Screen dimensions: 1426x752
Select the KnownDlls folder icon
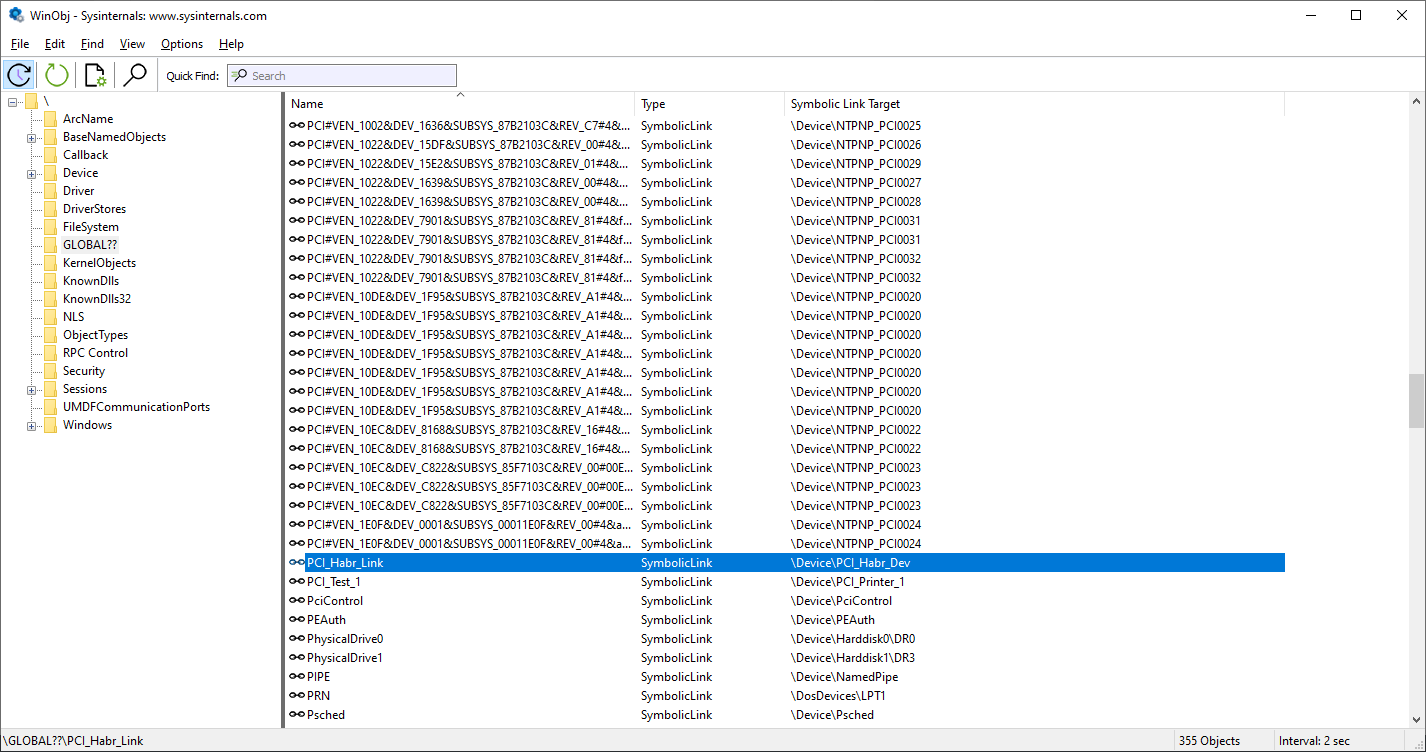50,281
